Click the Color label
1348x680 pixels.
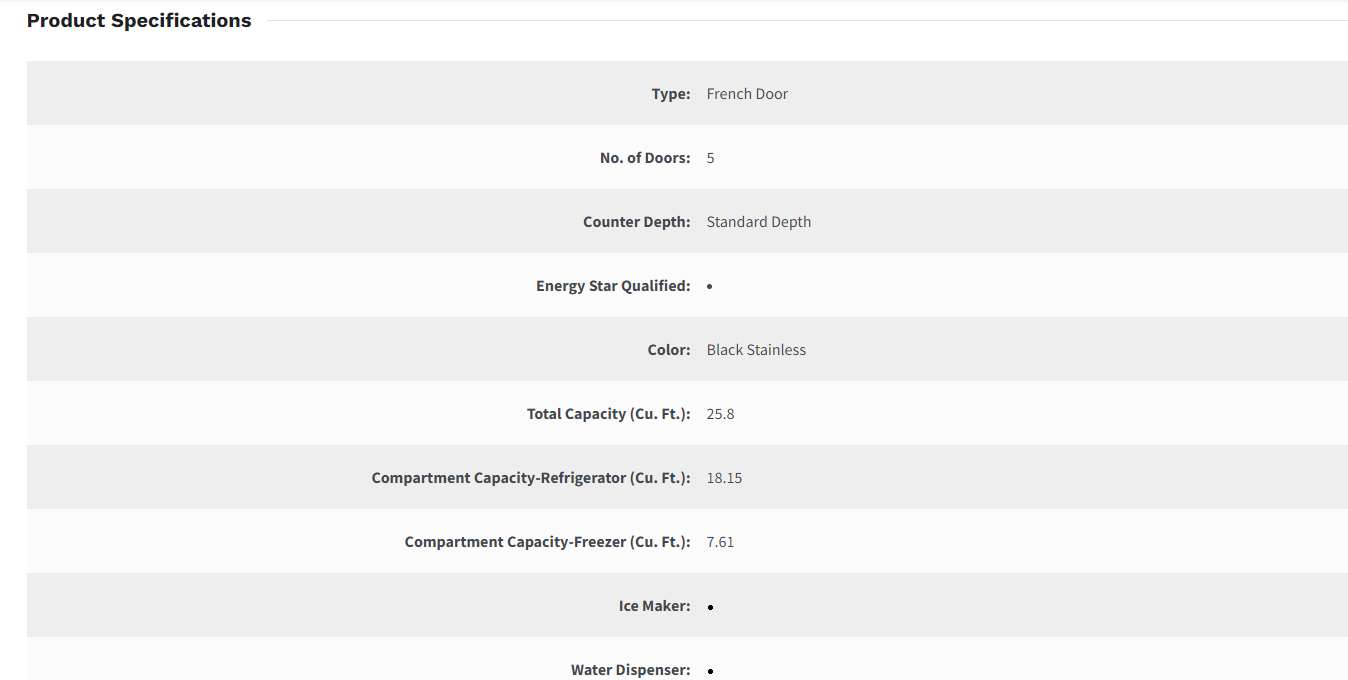668,350
